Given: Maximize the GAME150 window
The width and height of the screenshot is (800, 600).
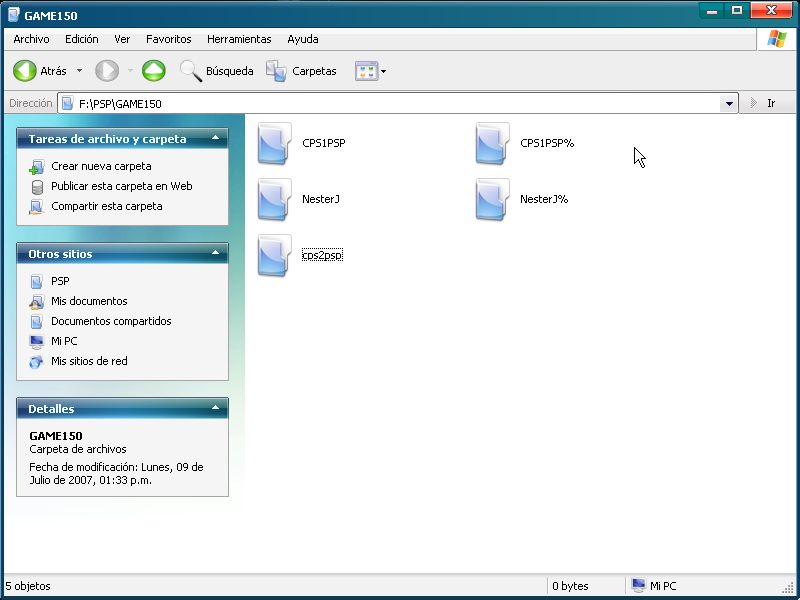Looking at the screenshot, I should pos(737,11).
